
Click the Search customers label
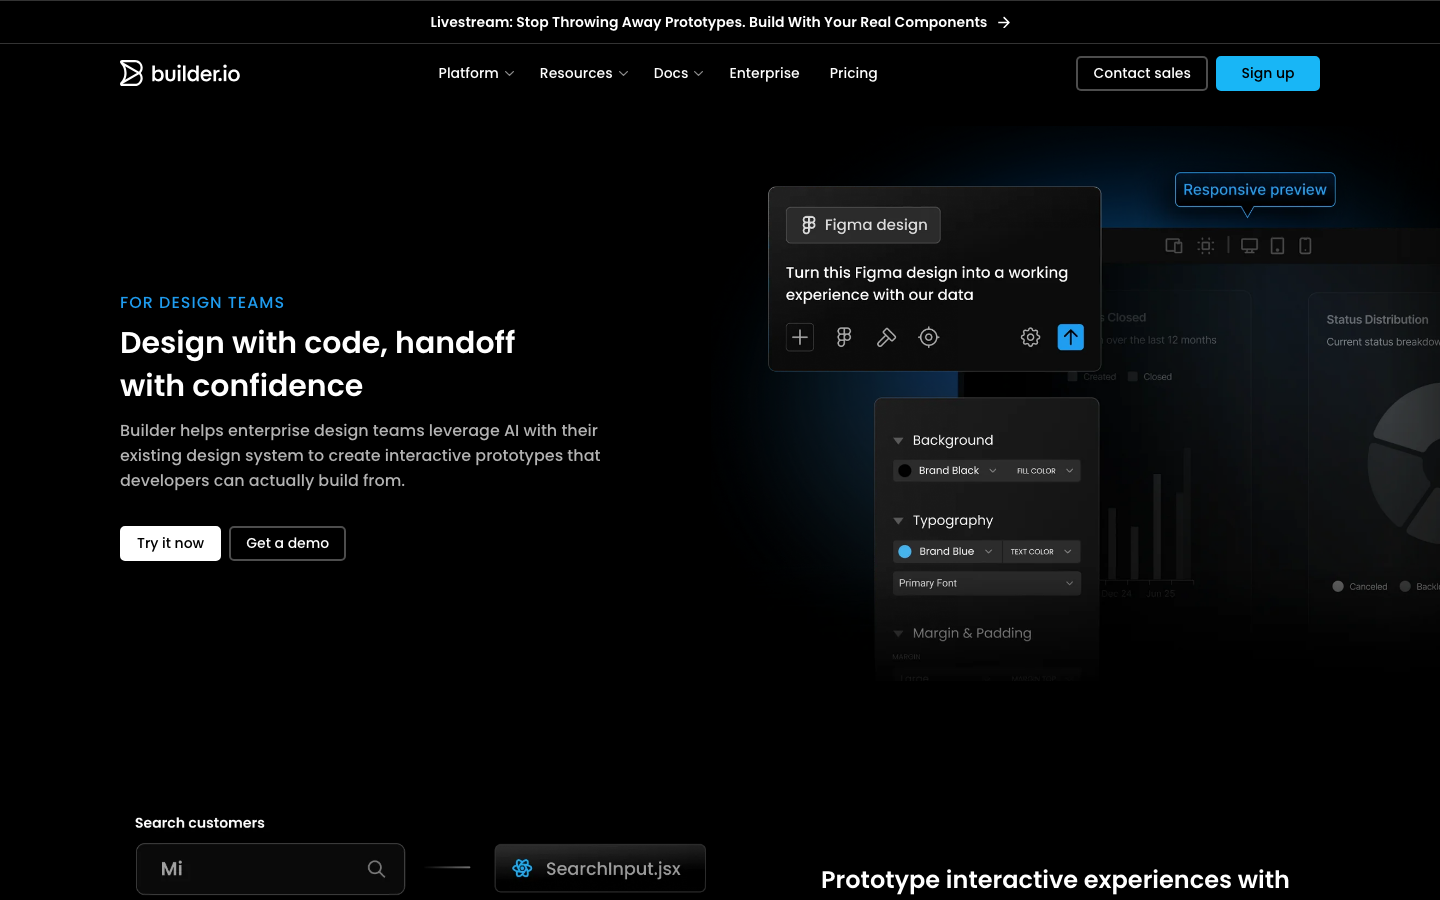[200, 823]
